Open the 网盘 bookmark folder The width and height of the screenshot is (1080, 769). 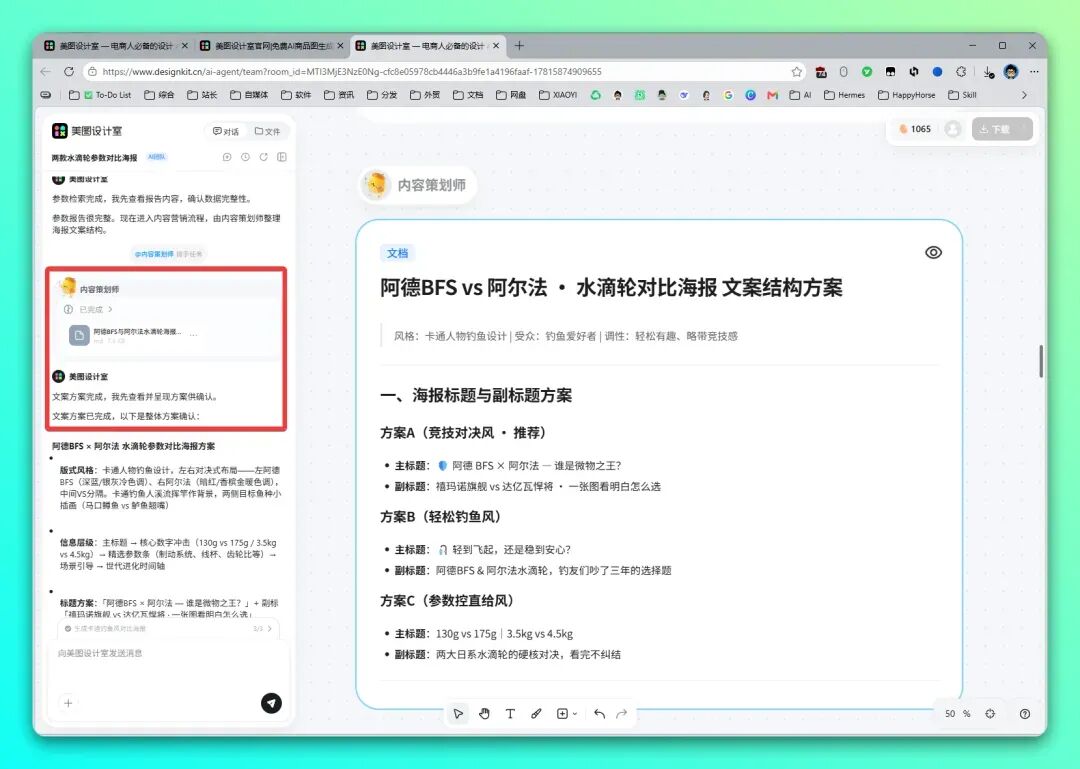pos(511,95)
